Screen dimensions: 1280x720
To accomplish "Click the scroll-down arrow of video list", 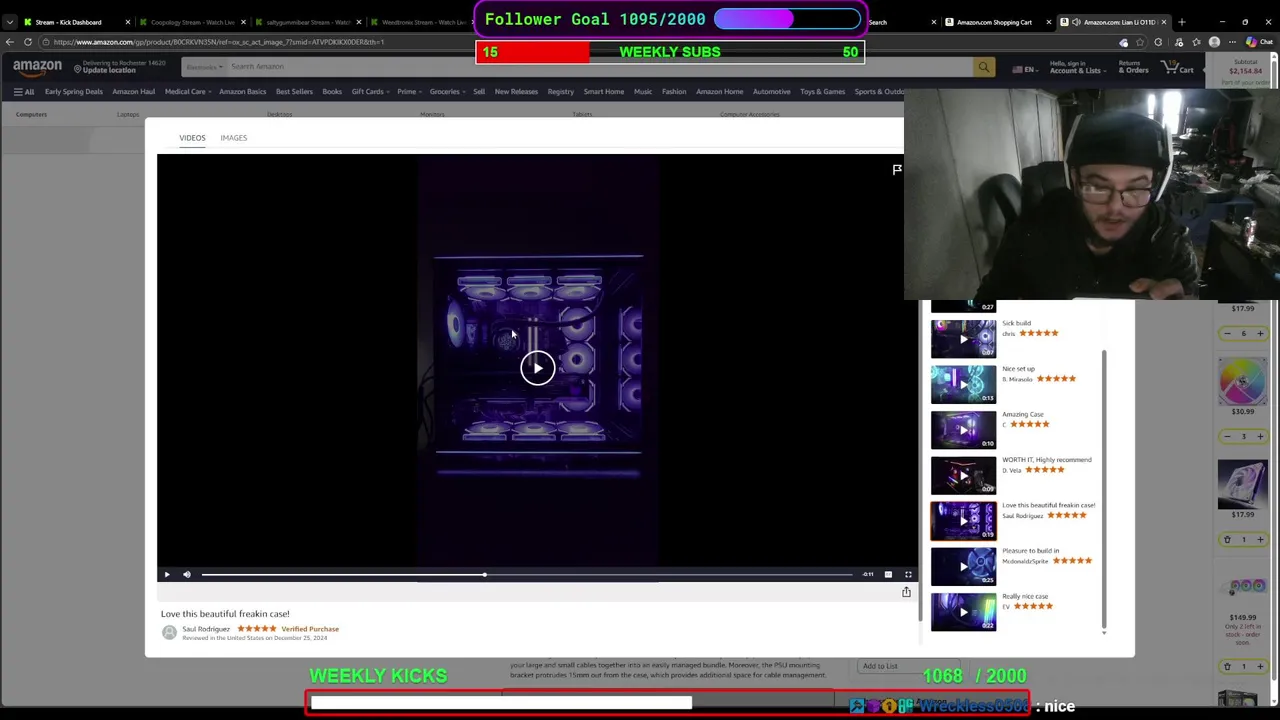I will (1104, 632).
